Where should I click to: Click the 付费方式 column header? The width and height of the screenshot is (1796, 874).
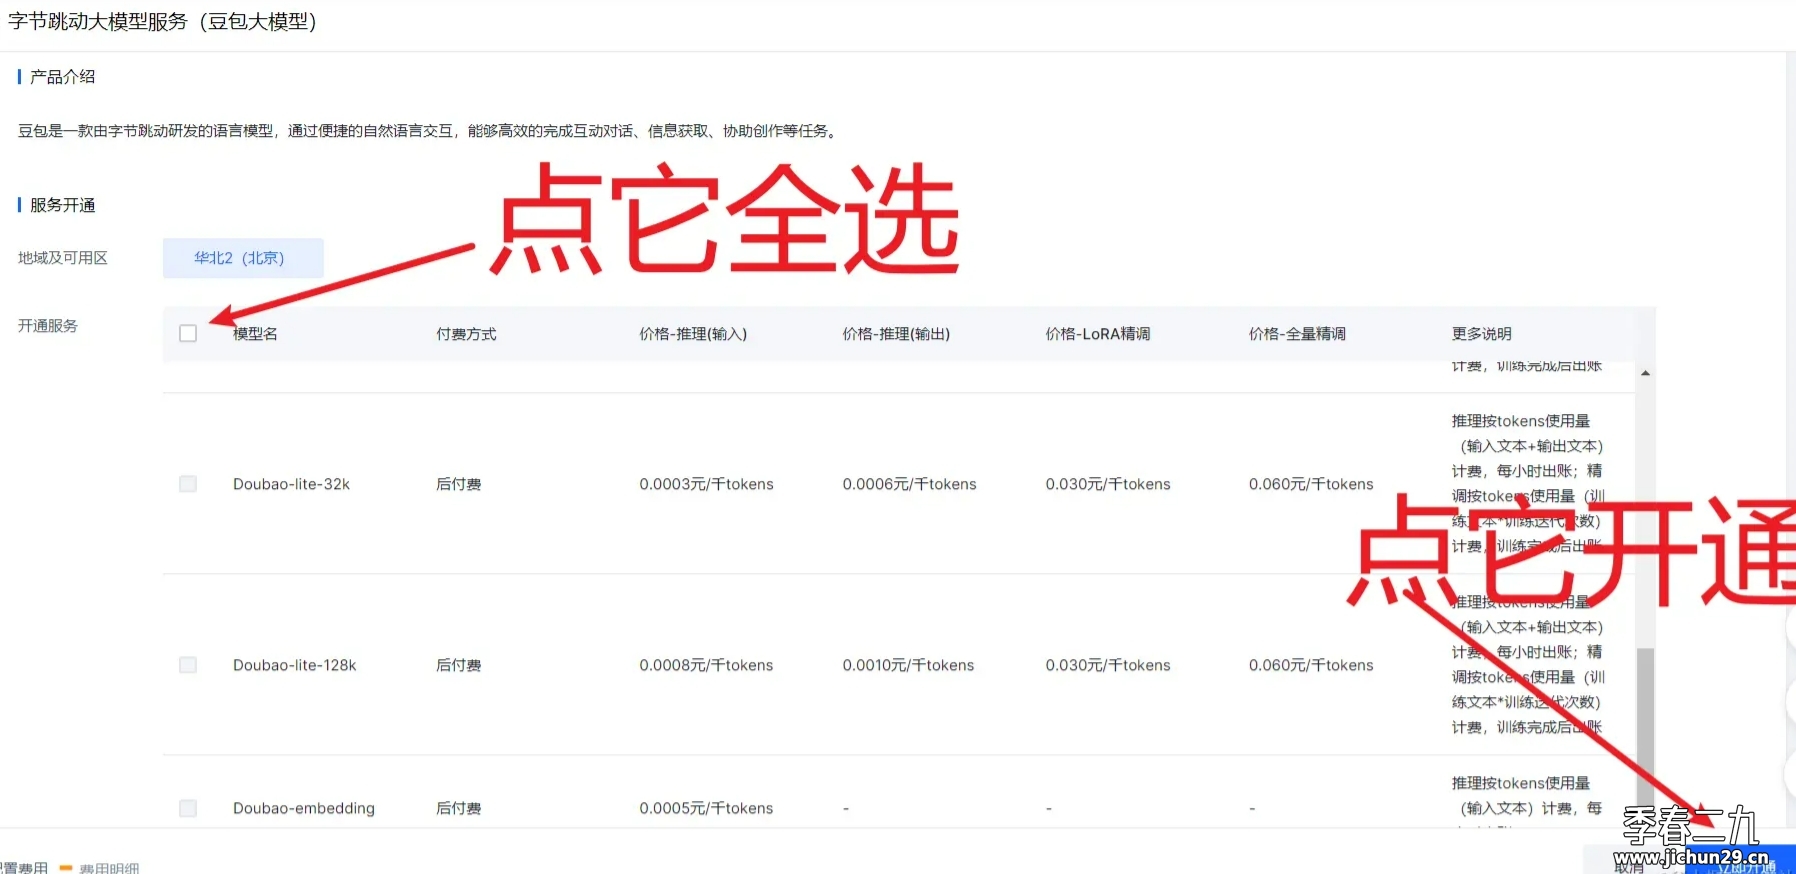tap(466, 334)
